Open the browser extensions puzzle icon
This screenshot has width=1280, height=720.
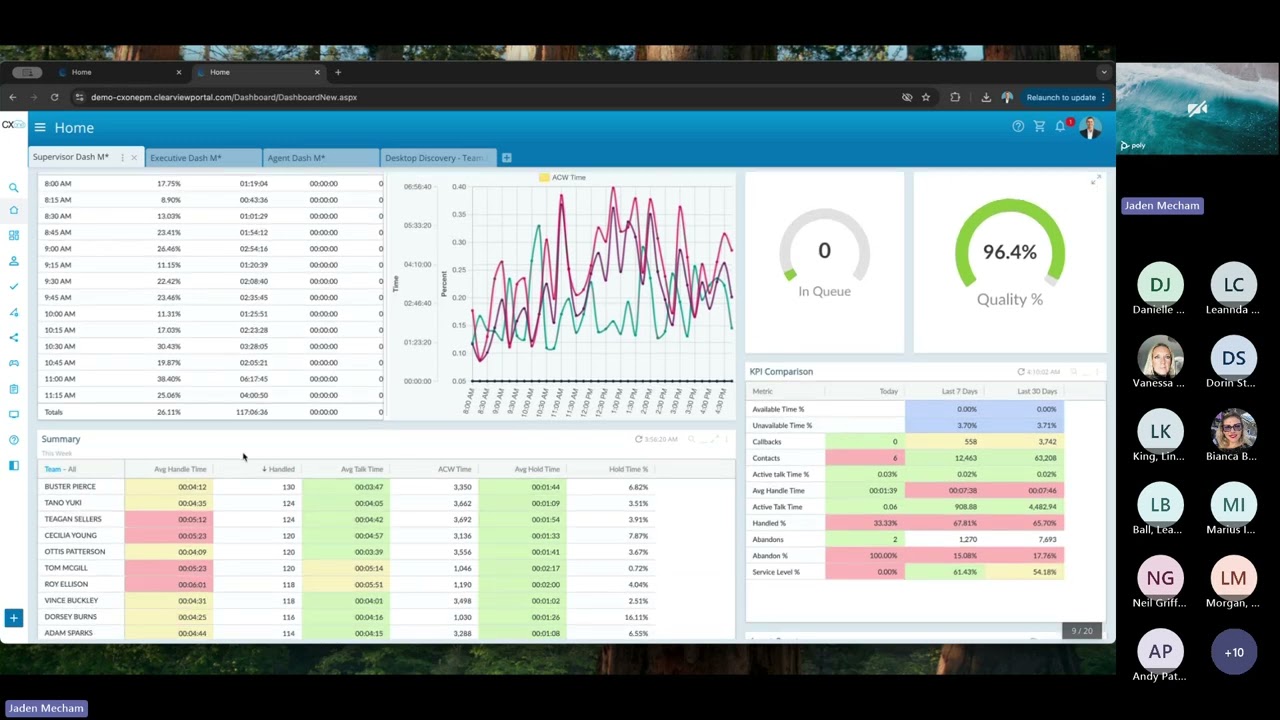pos(955,97)
